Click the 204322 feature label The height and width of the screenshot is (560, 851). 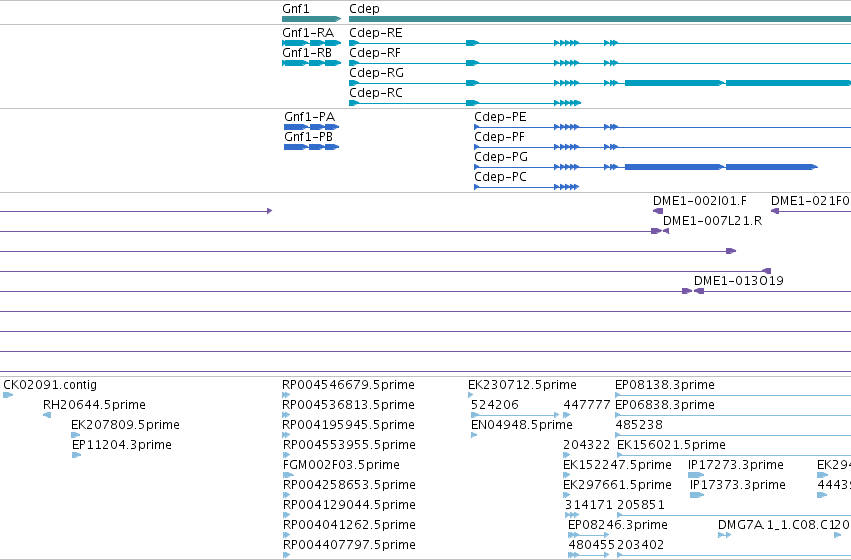[586, 446]
